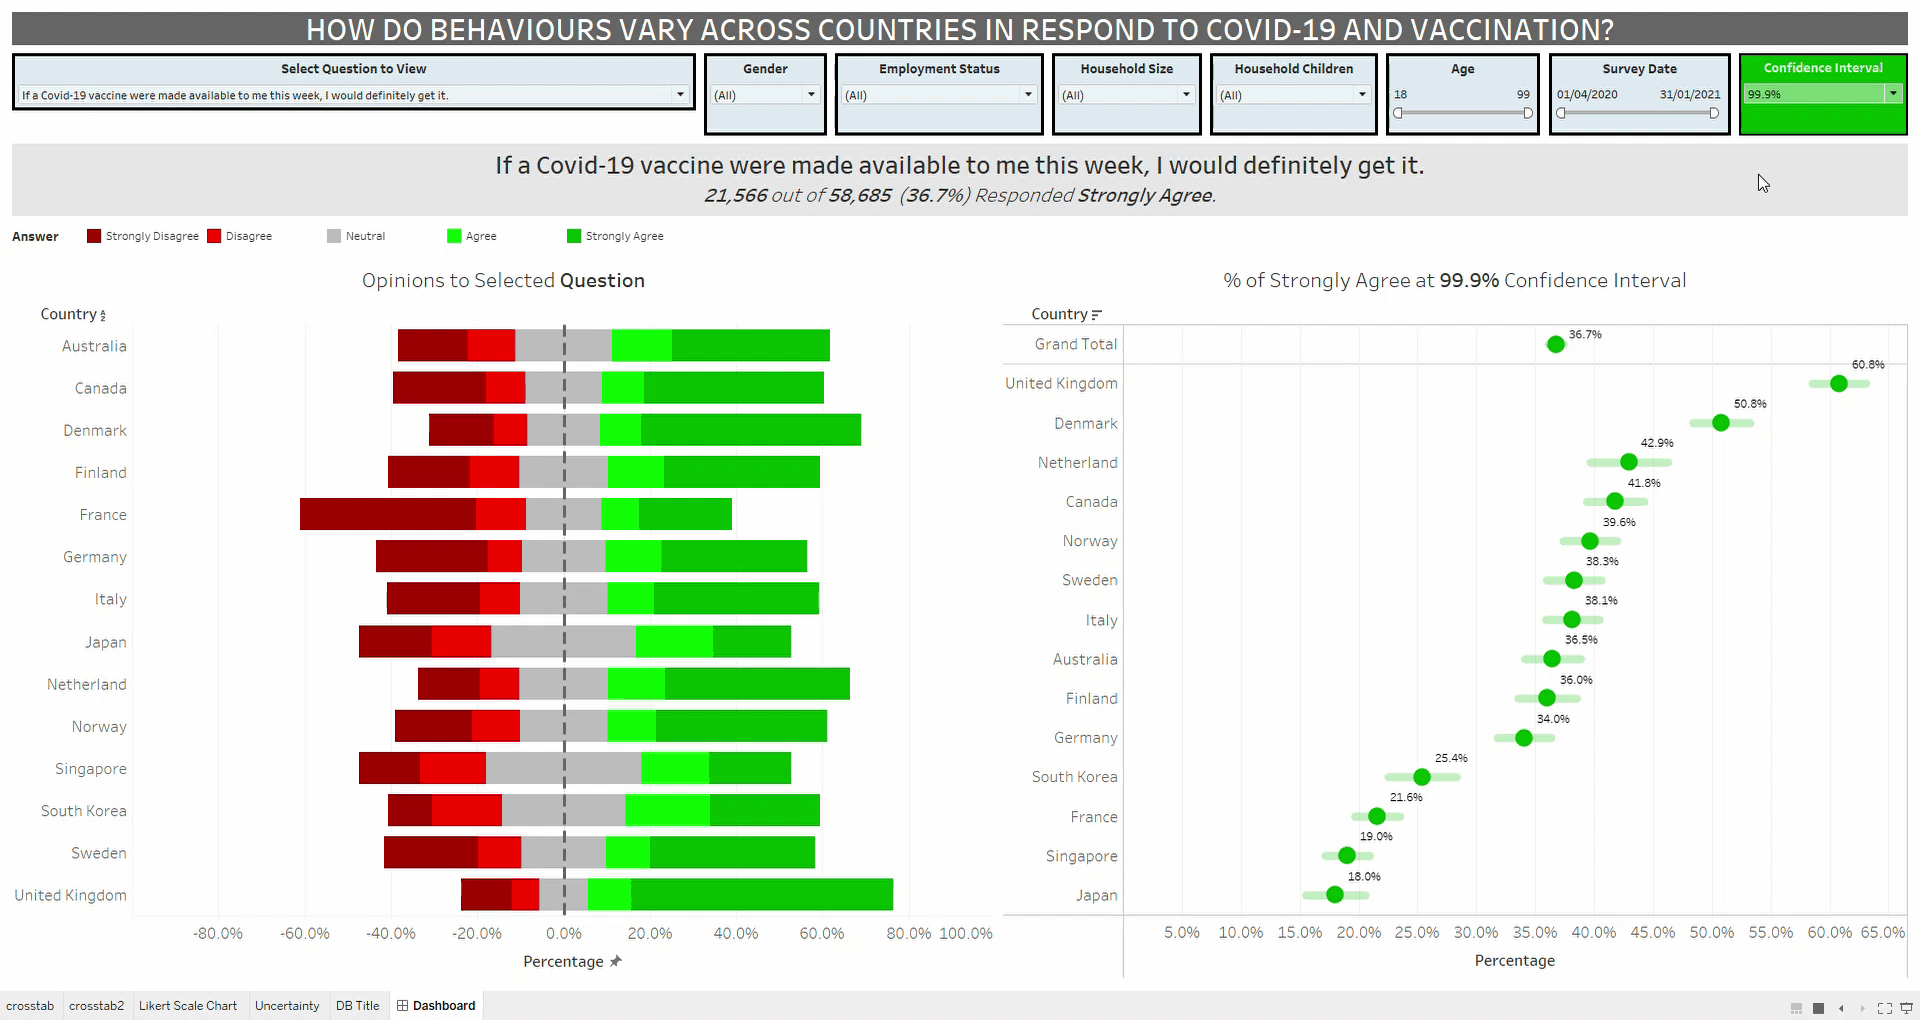Open the Gender filter dropdown
1920x1020 pixels.
coord(811,95)
